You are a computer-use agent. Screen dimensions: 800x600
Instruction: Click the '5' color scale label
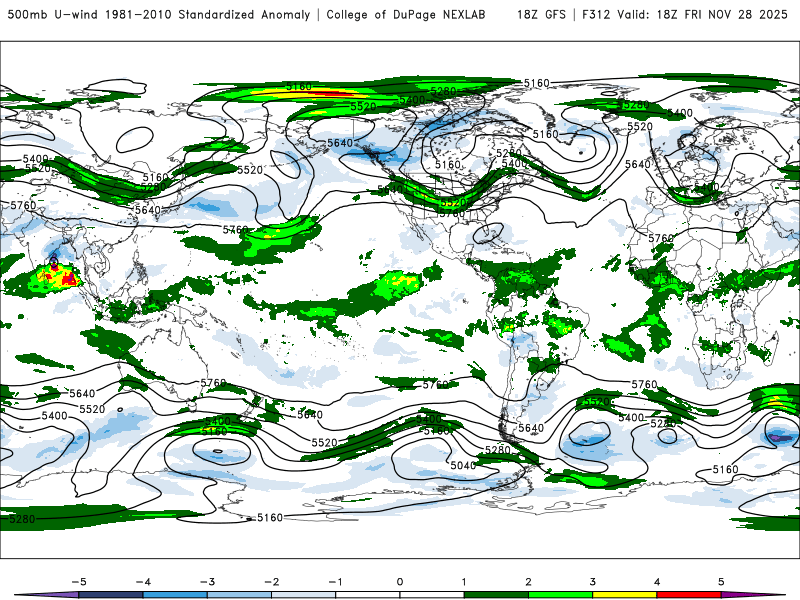[x=721, y=582]
